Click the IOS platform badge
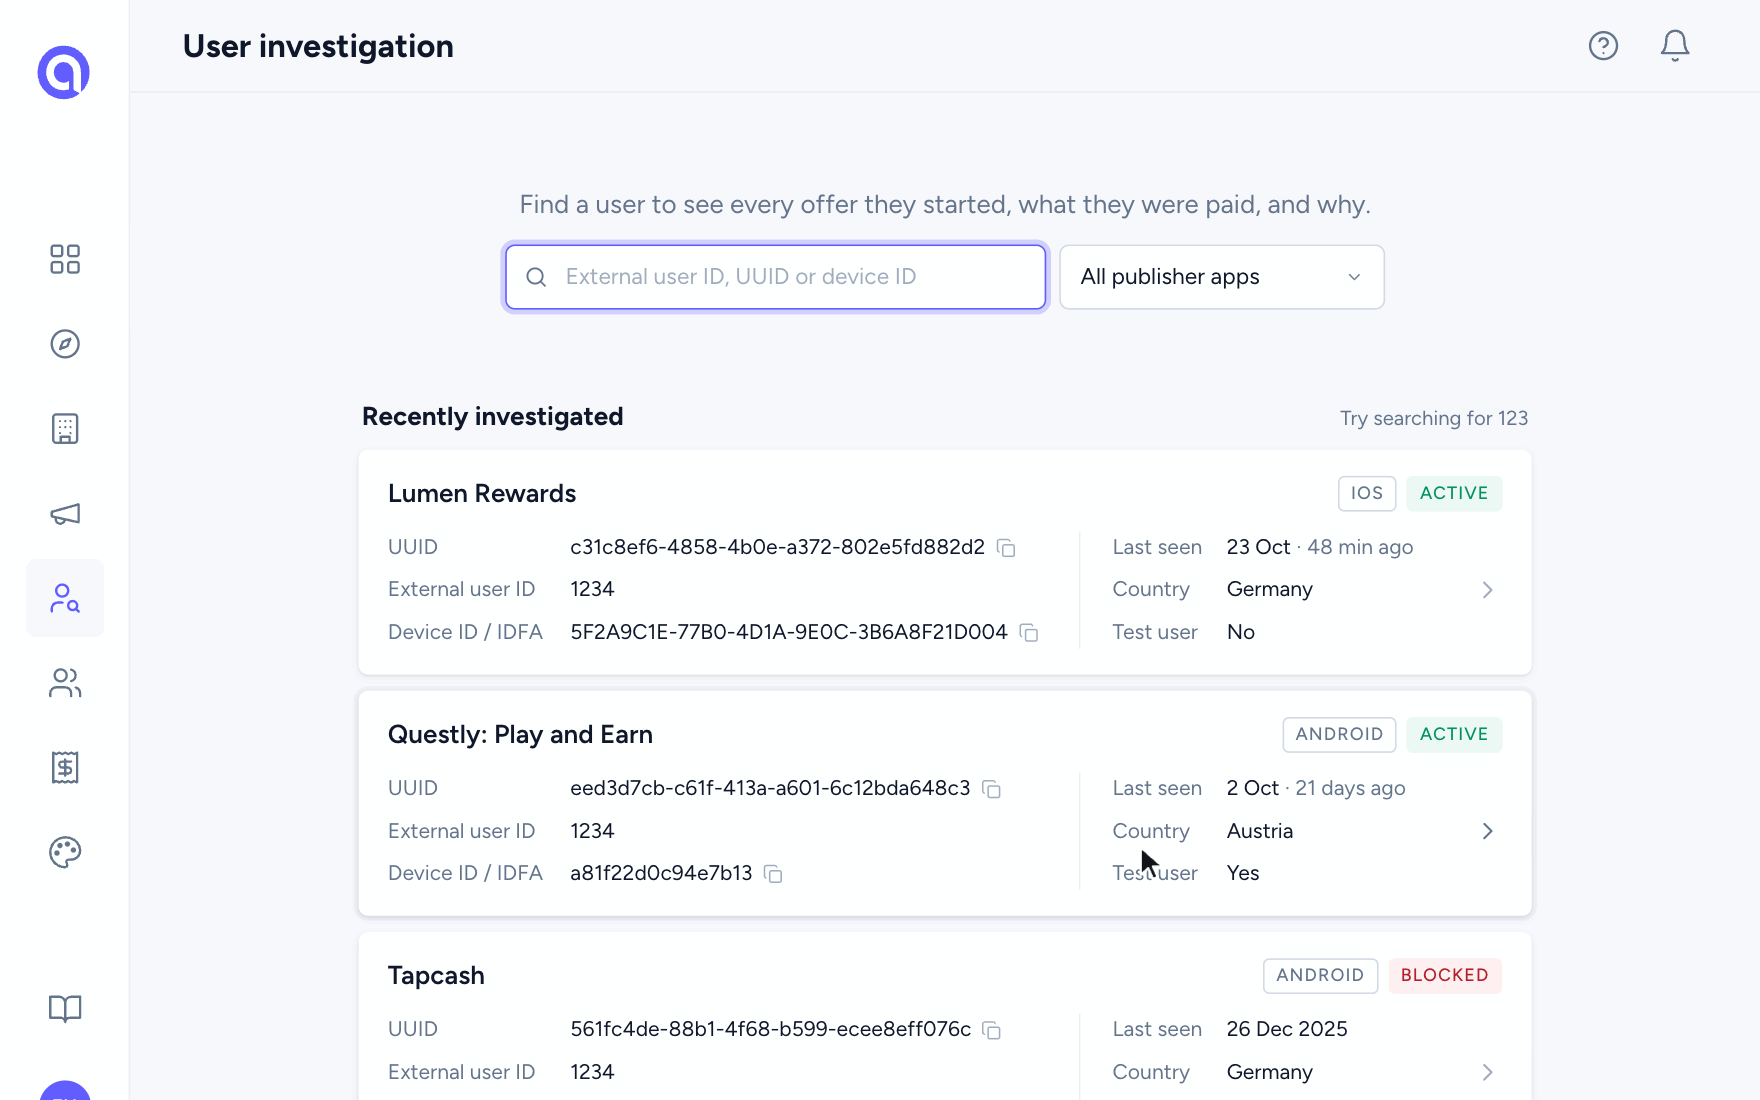1760x1100 pixels. point(1367,493)
